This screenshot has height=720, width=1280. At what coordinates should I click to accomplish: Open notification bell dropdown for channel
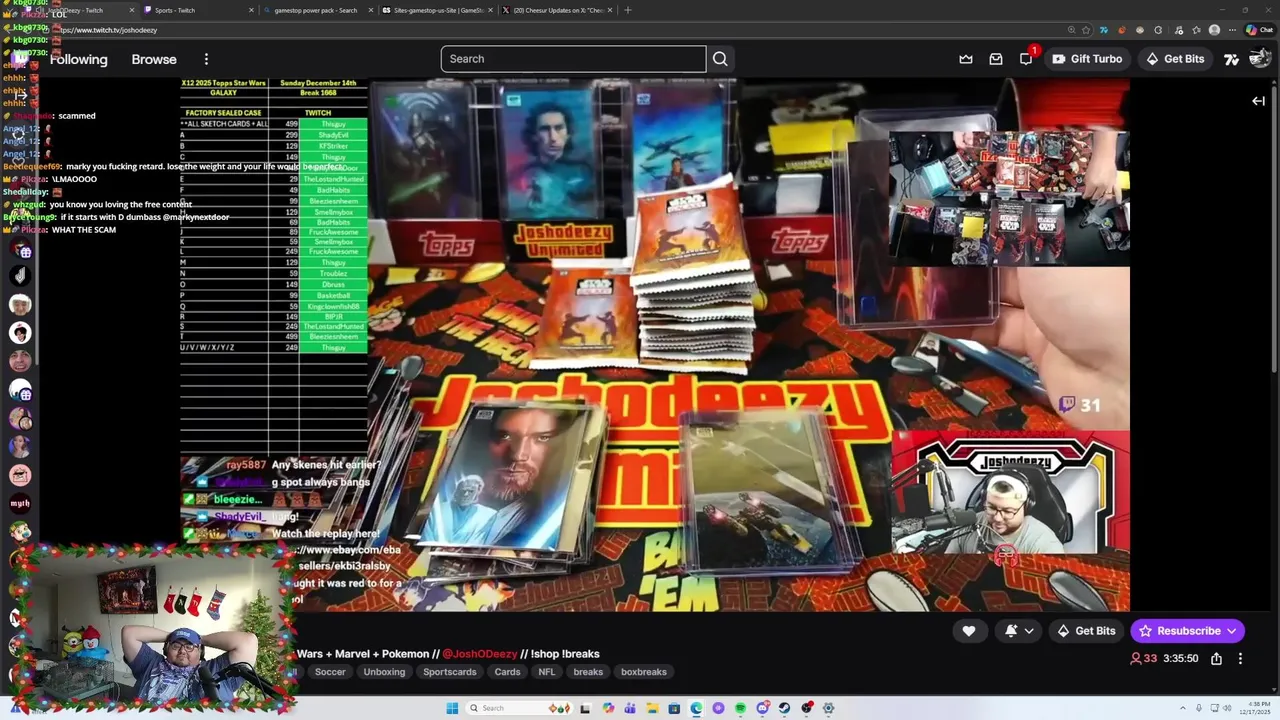click(x=1018, y=630)
